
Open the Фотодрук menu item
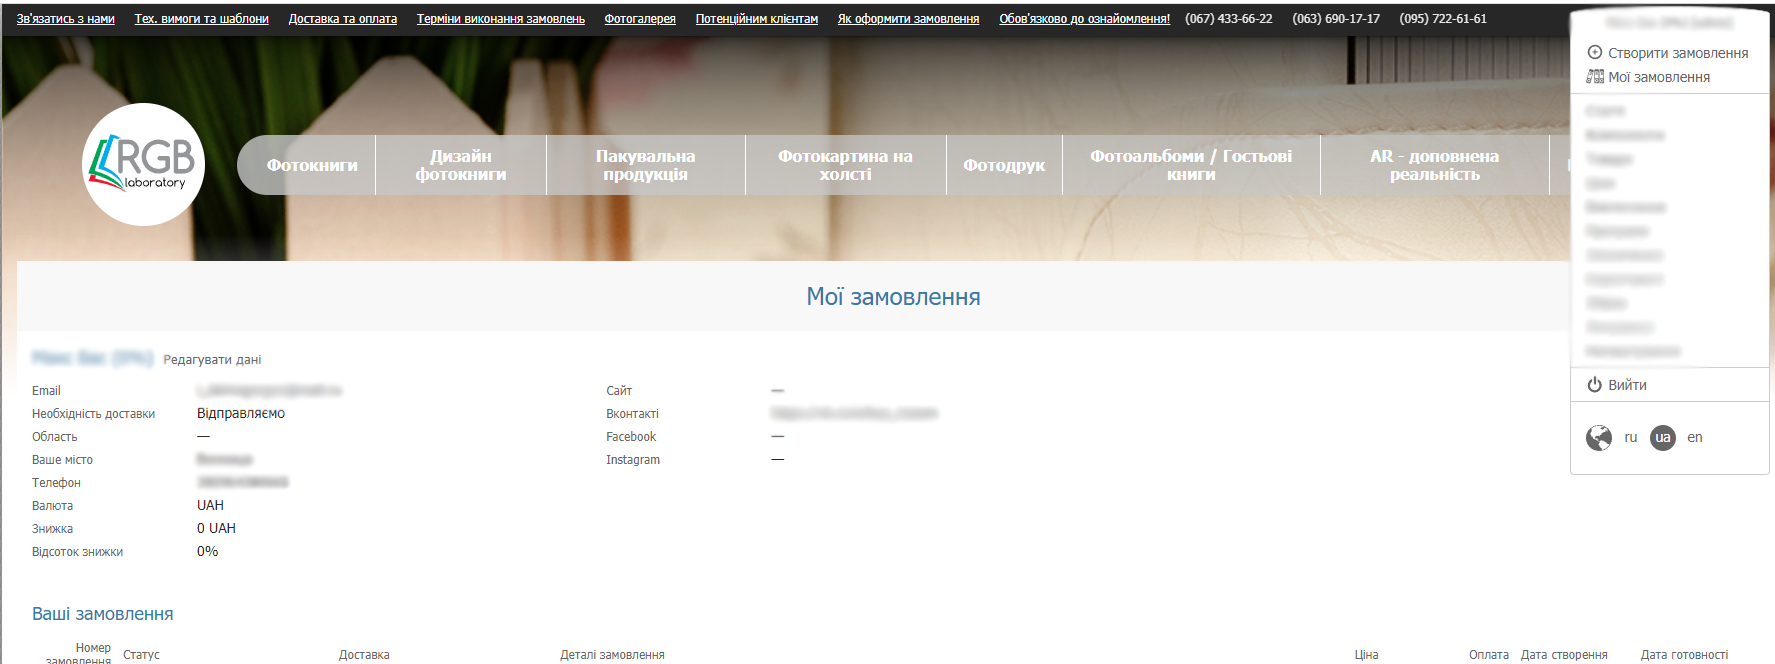point(1004,165)
